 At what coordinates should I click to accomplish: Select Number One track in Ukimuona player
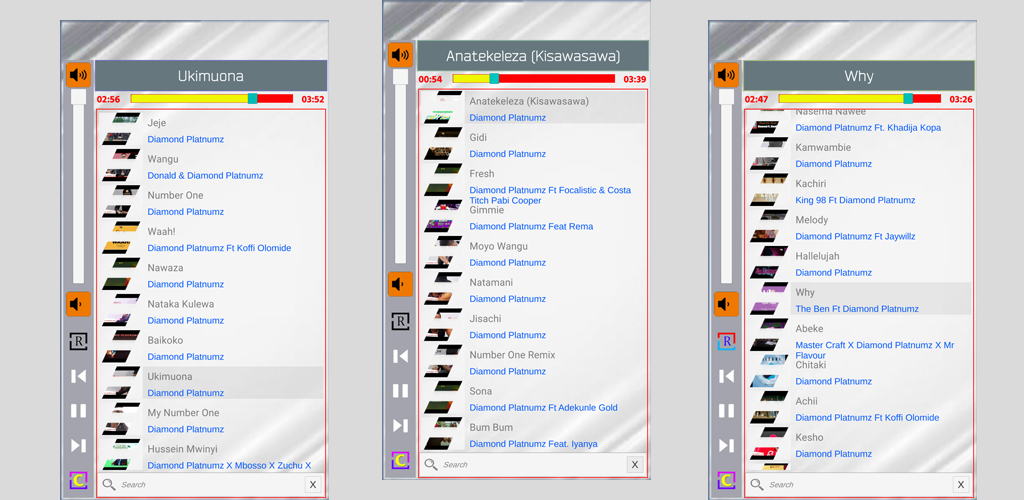point(210,202)
